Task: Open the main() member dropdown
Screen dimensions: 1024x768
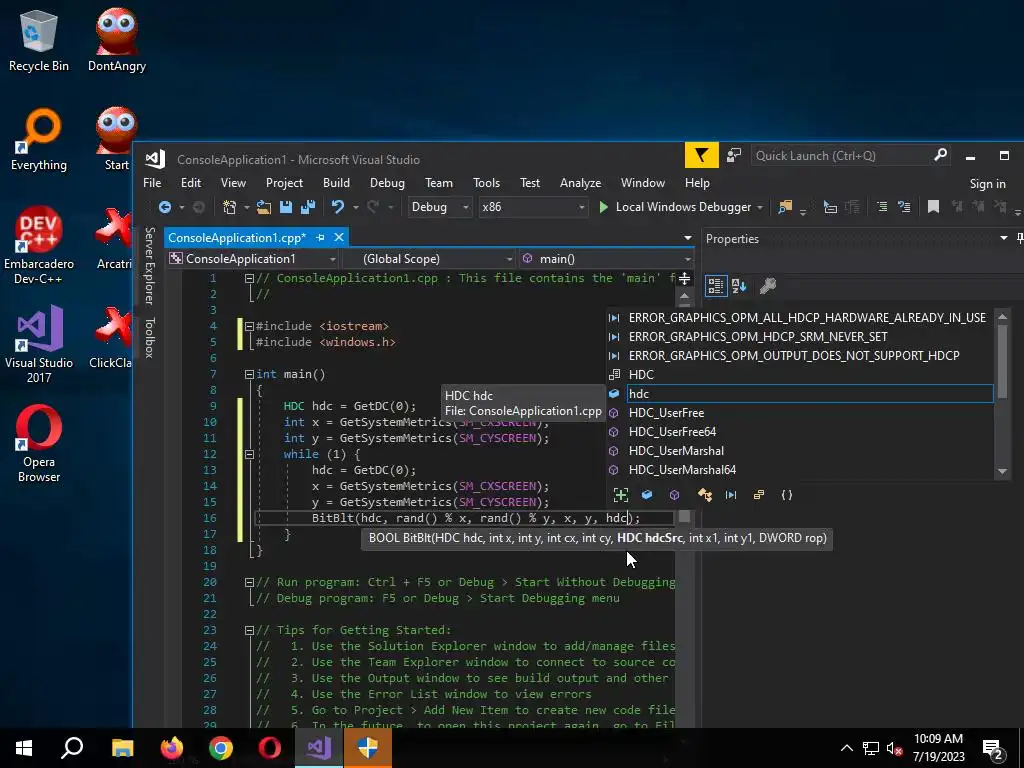Action: tap(606, 259)
